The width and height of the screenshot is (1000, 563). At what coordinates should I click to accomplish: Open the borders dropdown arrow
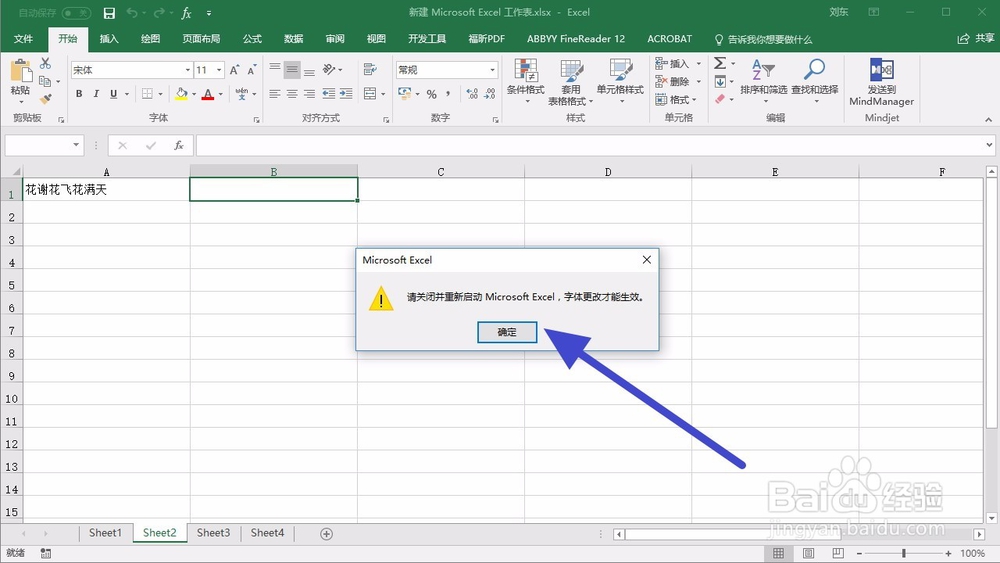(x=160, y=94)
